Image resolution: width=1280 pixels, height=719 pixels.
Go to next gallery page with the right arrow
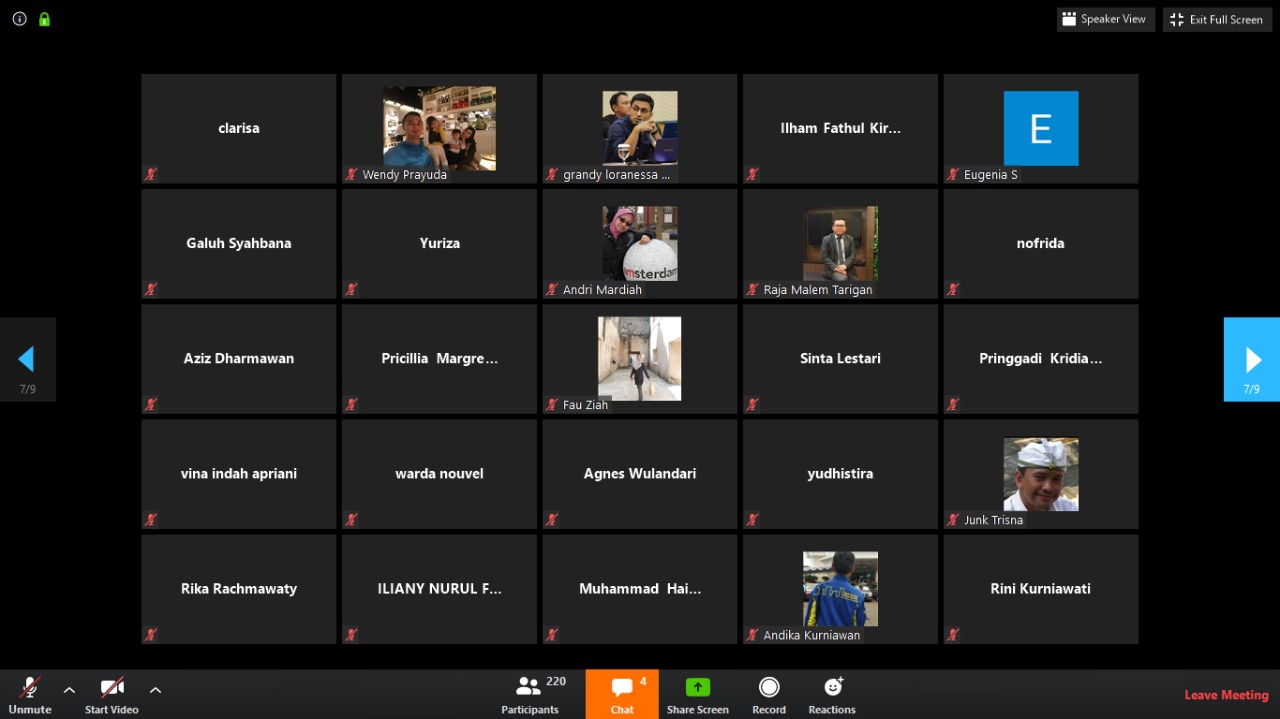coord(1251,360)
